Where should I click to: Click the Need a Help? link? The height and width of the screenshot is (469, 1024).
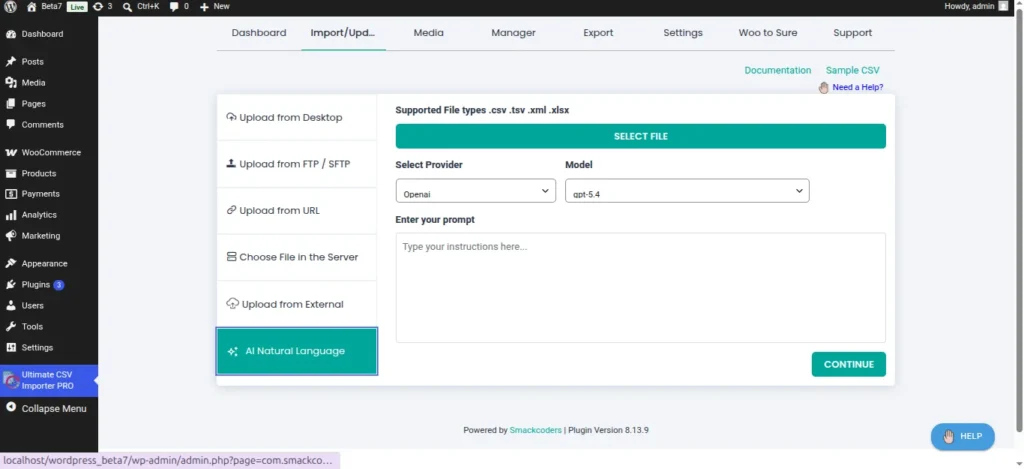857,88
